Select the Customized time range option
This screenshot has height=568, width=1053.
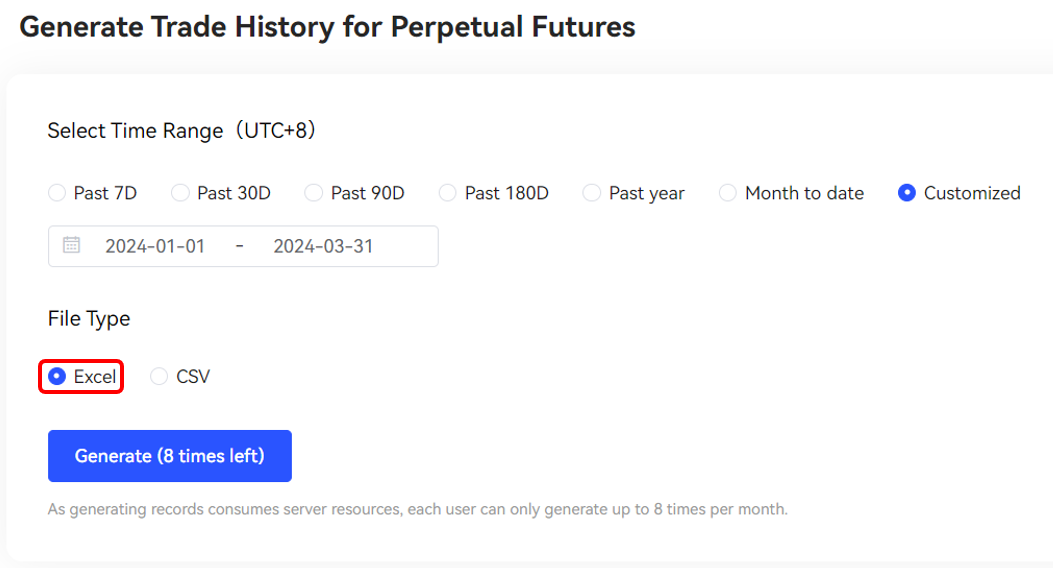pos(960,193)
